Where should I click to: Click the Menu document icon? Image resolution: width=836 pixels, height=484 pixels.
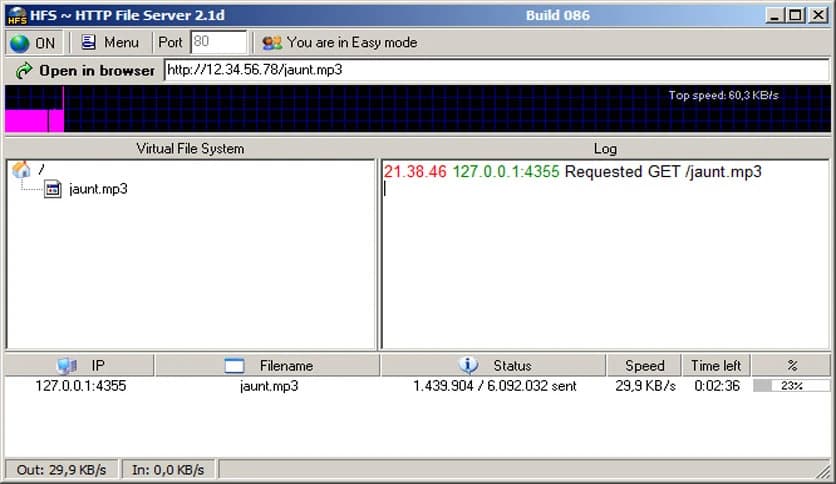[x=89, y=42]
